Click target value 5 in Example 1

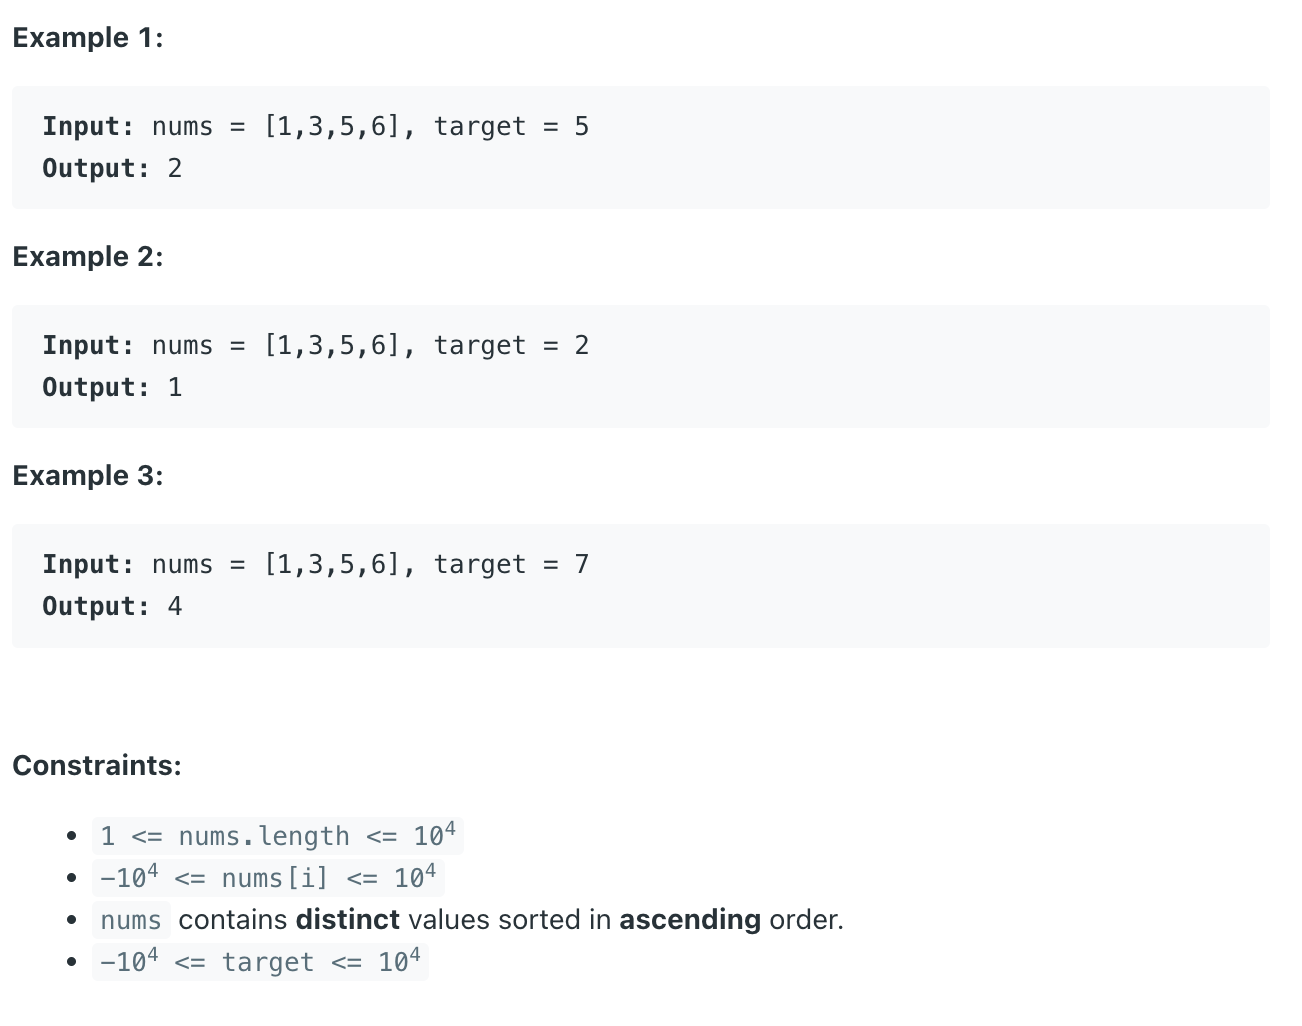[x=581, y=127]
